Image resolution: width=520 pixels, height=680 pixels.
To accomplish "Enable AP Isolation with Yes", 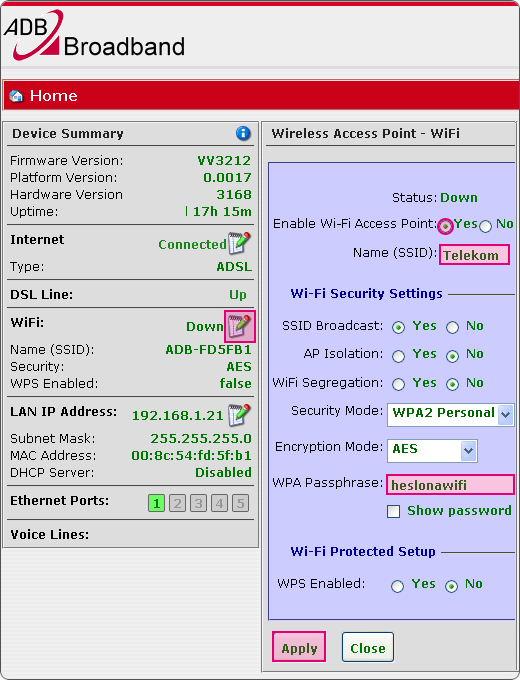I will pyautogui.click(x=398, y=356).
